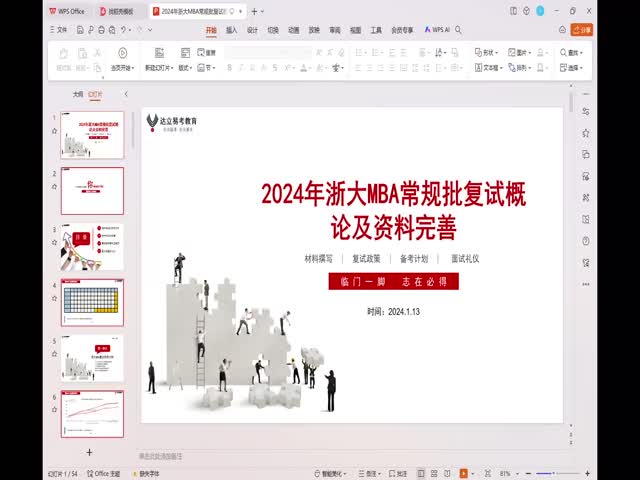Click the ribbon search magnifier icon
The width and height of the screenshot is (640, 480).
click(458, 30)
